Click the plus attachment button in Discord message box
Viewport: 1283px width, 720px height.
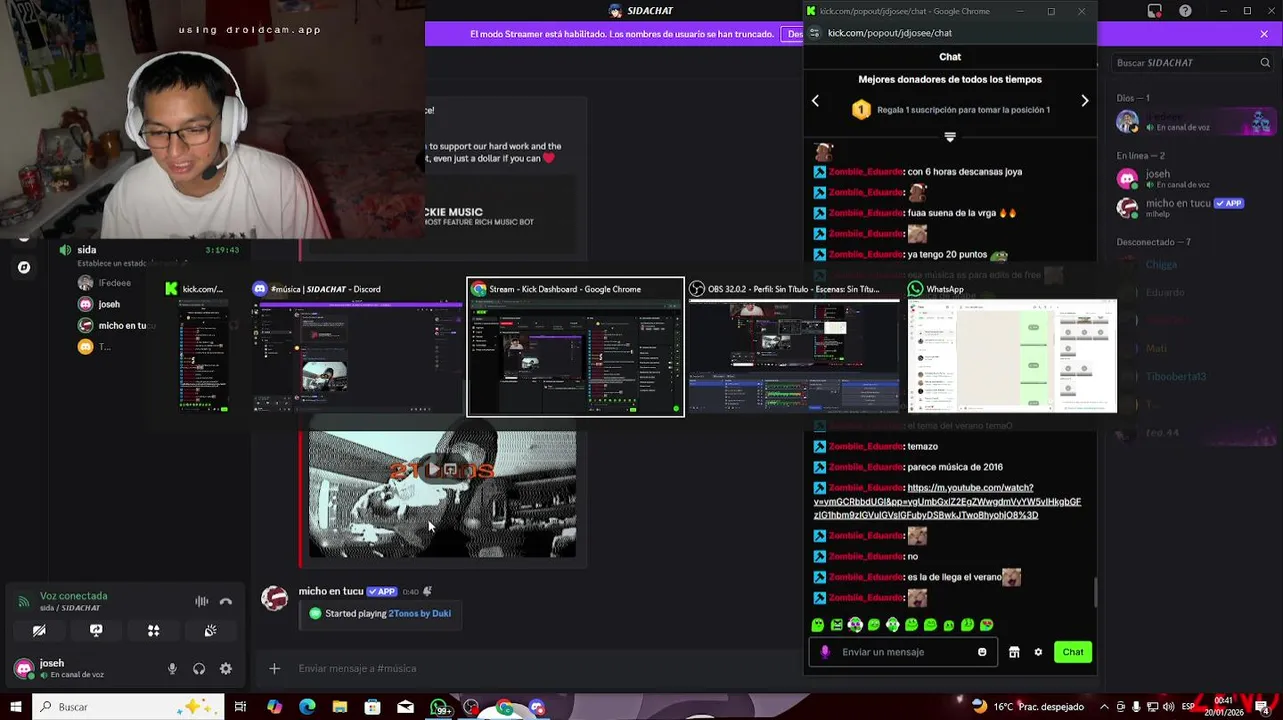(274, 669)
